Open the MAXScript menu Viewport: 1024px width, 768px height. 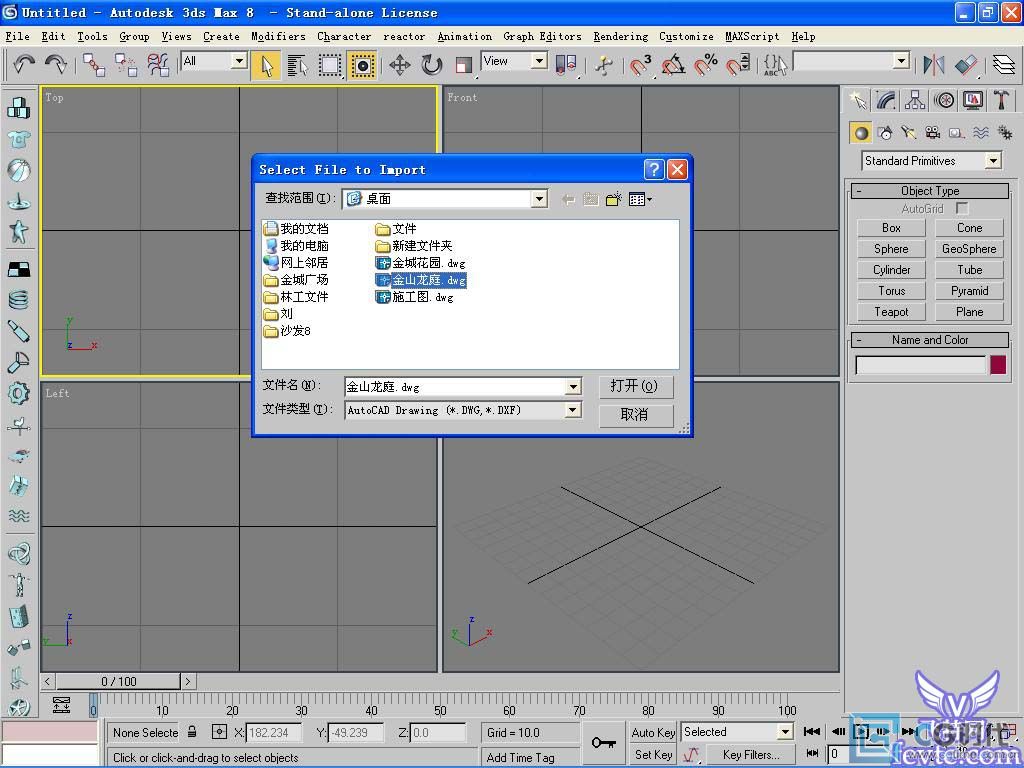752,37
